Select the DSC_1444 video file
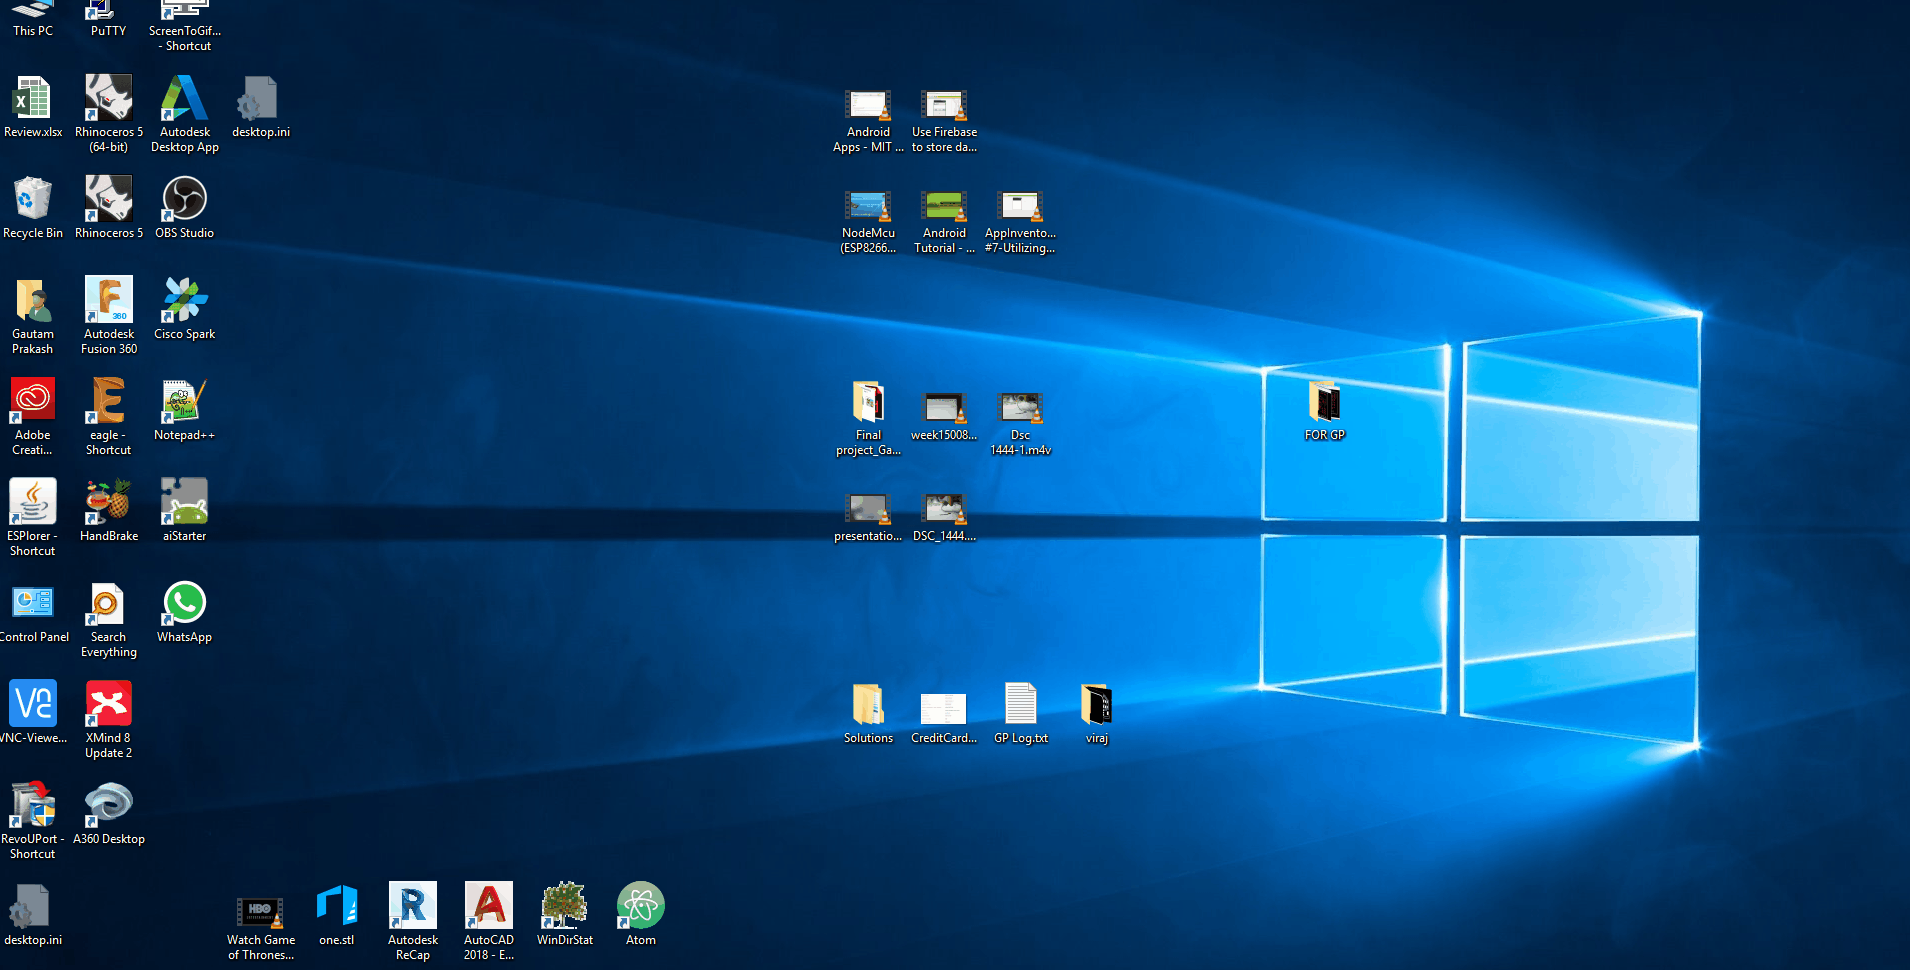Screen dimensions: 1910x970 [945, 517]
